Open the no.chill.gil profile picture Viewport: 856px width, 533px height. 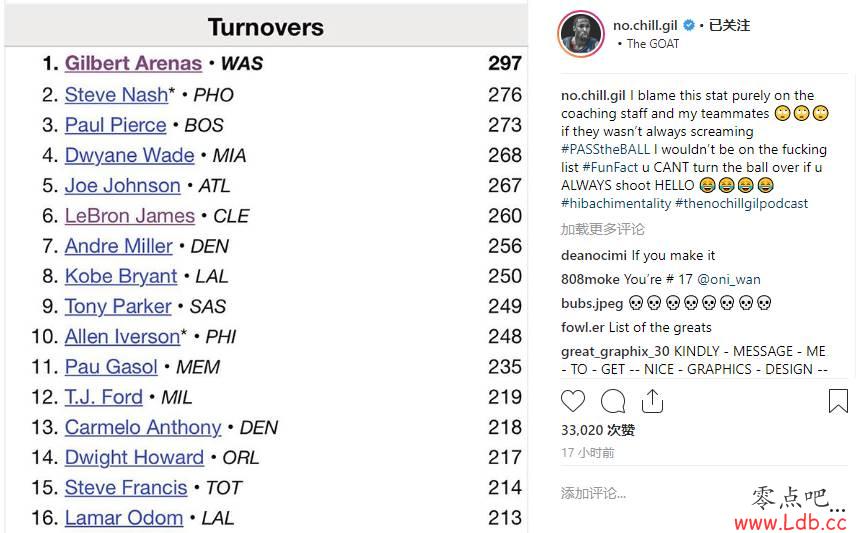click(x=581, y=34)
